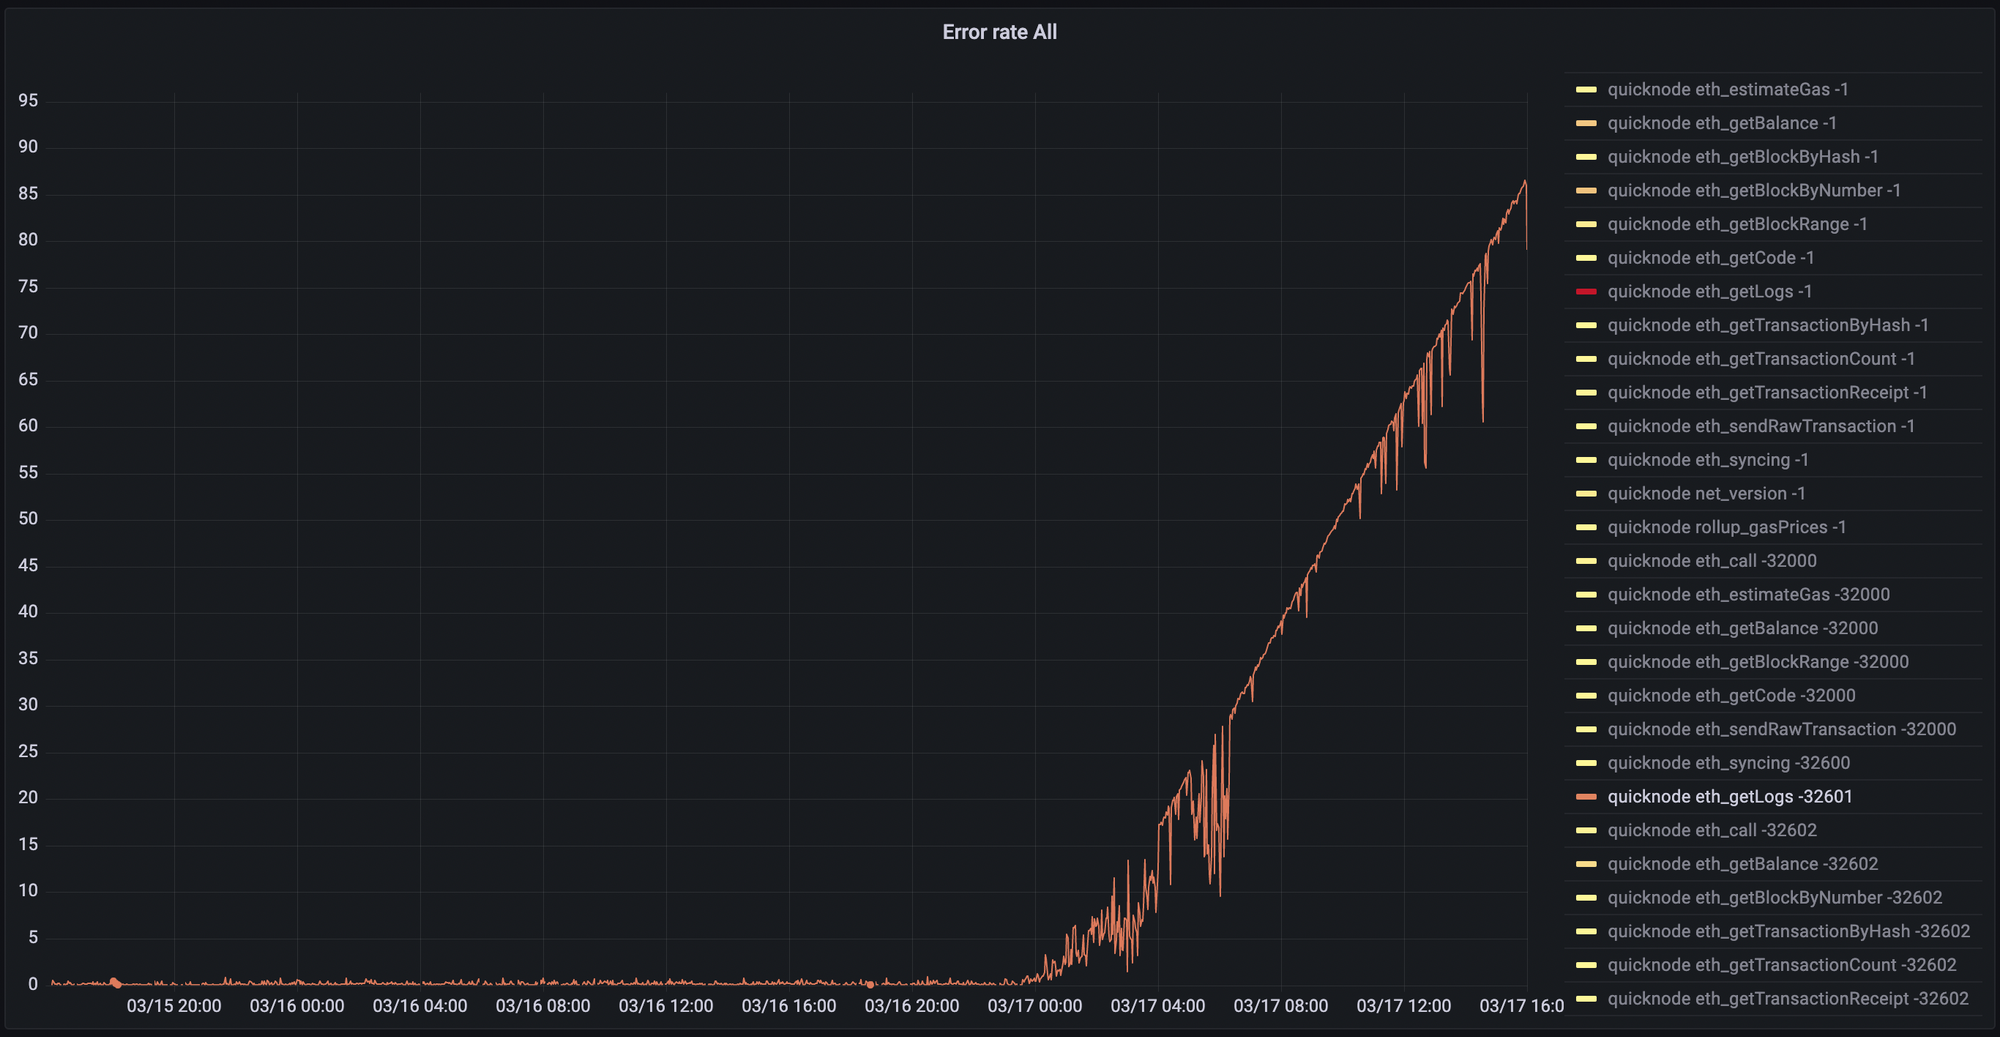Select legend series quicknode eth_call -32000

tap(1712, 561)
